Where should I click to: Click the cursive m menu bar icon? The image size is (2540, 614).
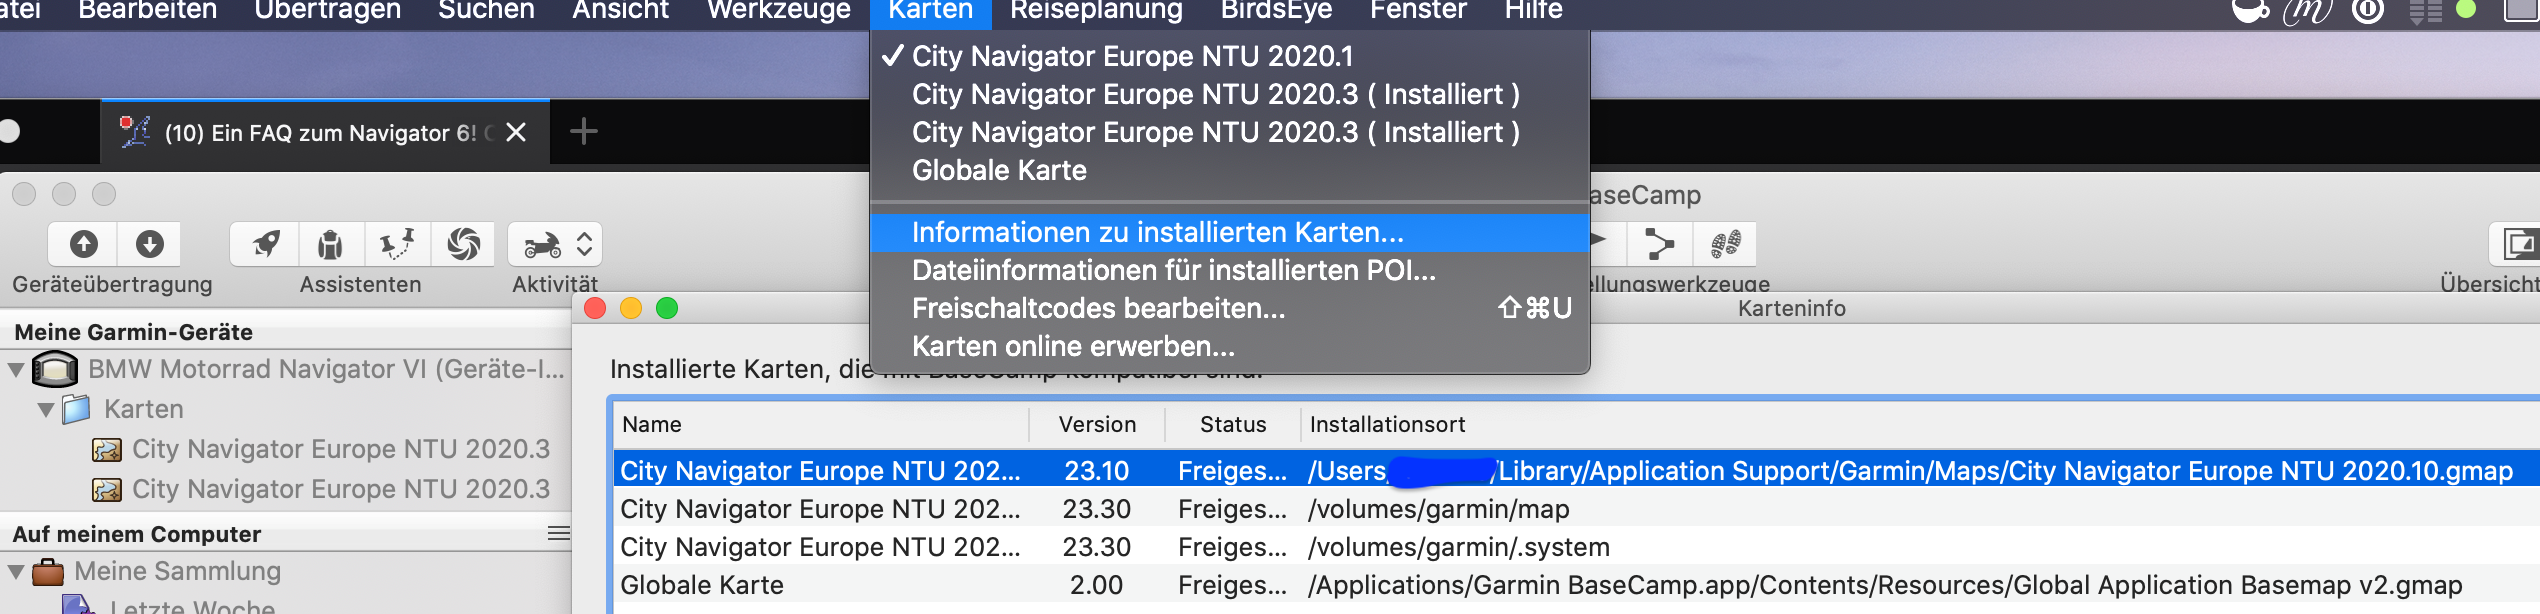click(x=2308, y=11)
